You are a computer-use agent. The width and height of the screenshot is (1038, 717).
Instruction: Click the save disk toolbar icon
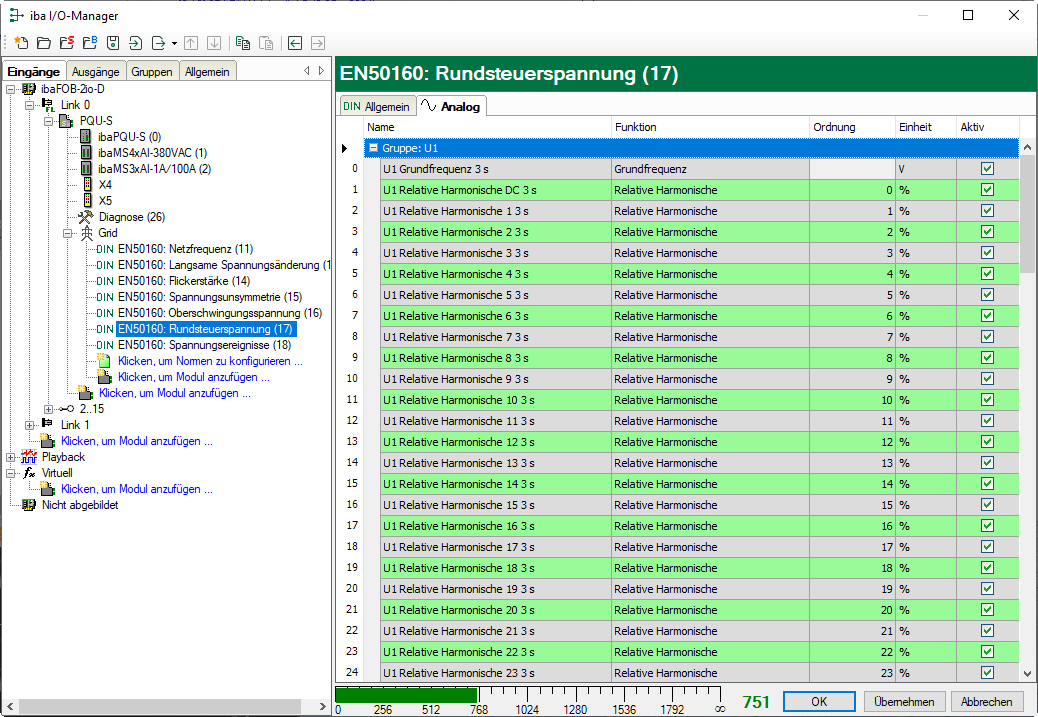coord(112,43)
